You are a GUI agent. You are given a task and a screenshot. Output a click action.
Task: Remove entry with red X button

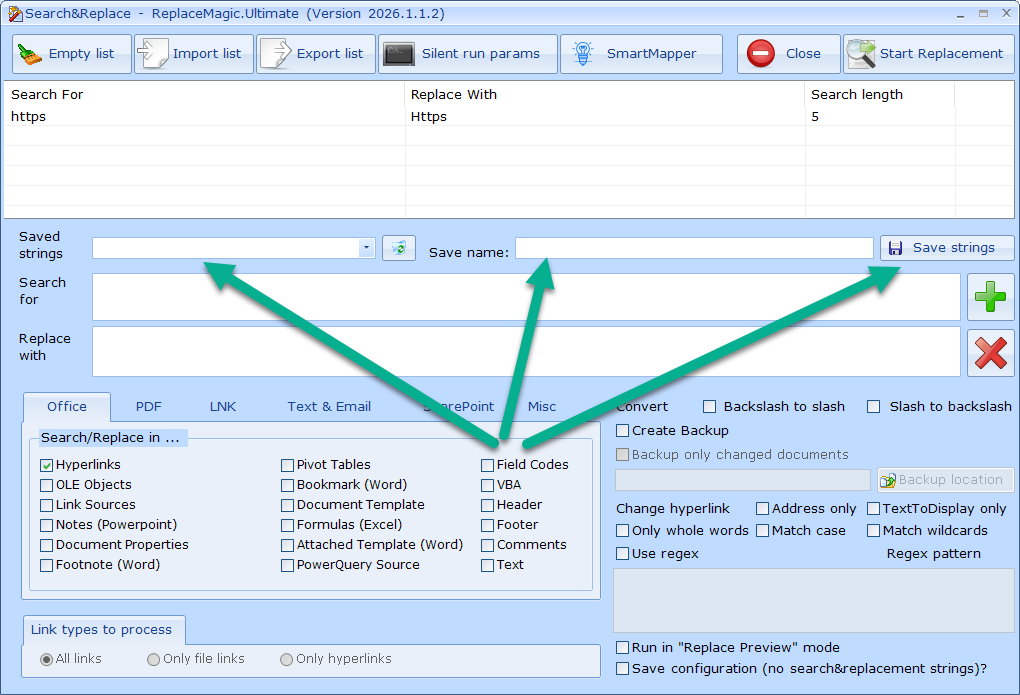click(x=990, y=353)
